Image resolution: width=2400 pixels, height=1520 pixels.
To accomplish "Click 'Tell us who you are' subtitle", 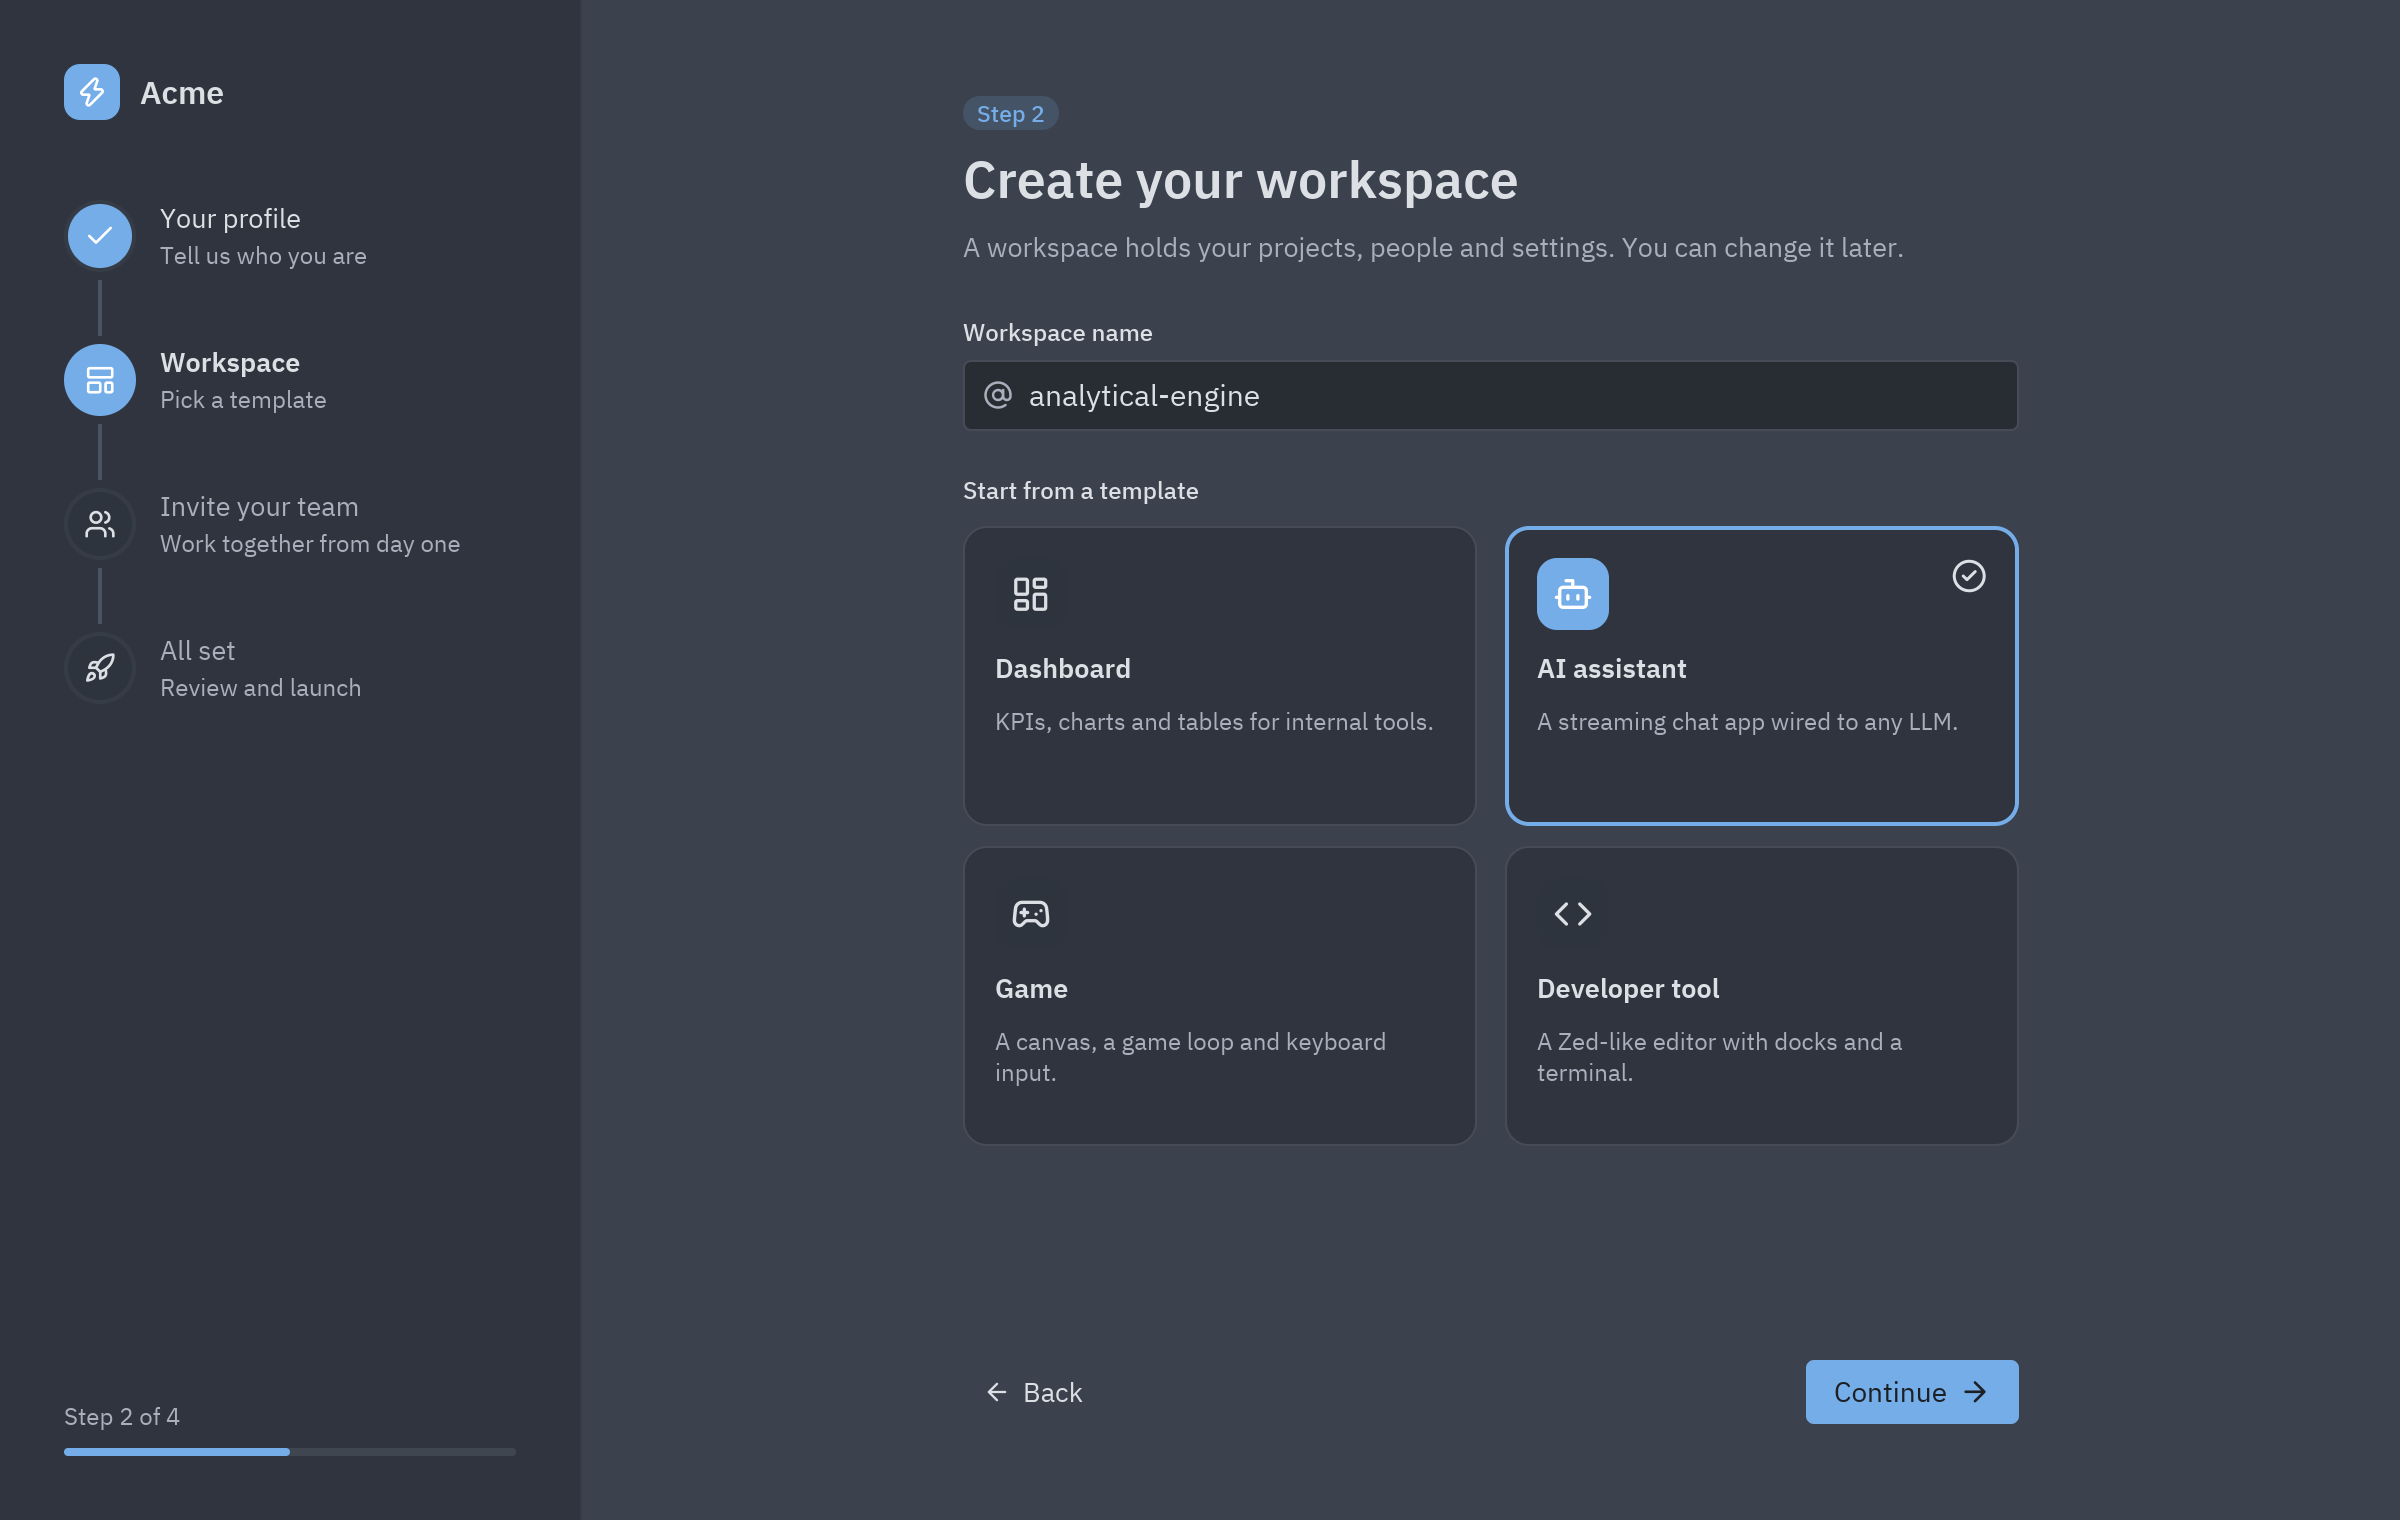I will 263,256.
